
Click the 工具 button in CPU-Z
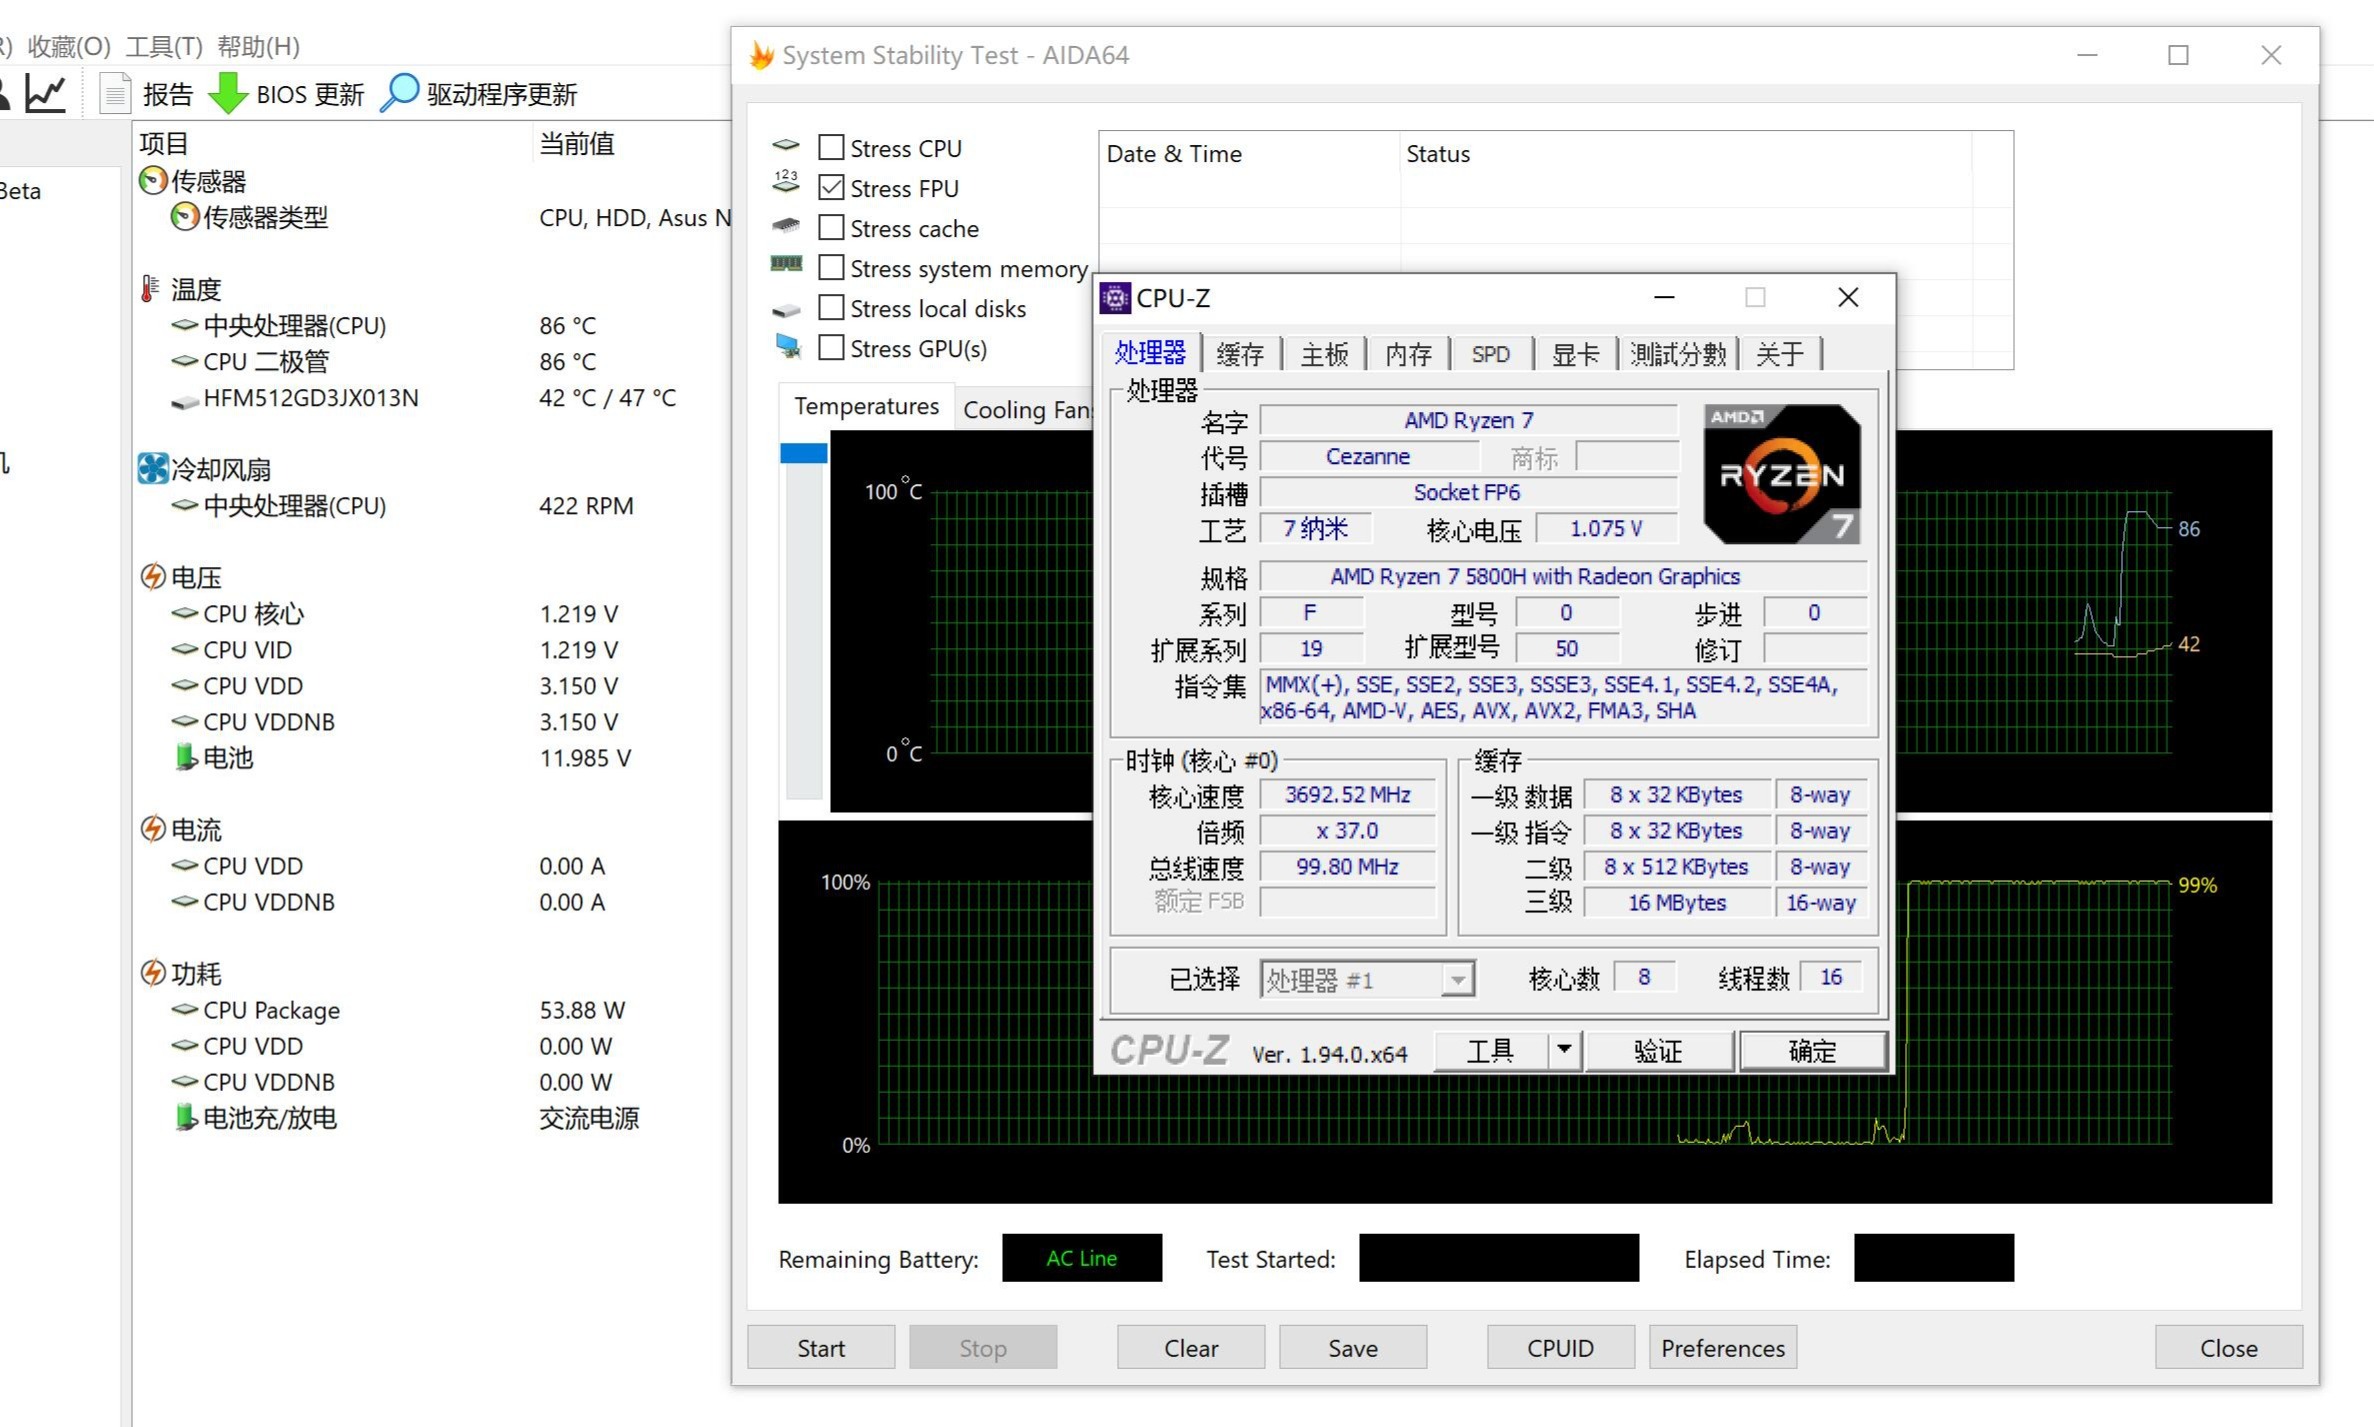coord(1491,1051)
